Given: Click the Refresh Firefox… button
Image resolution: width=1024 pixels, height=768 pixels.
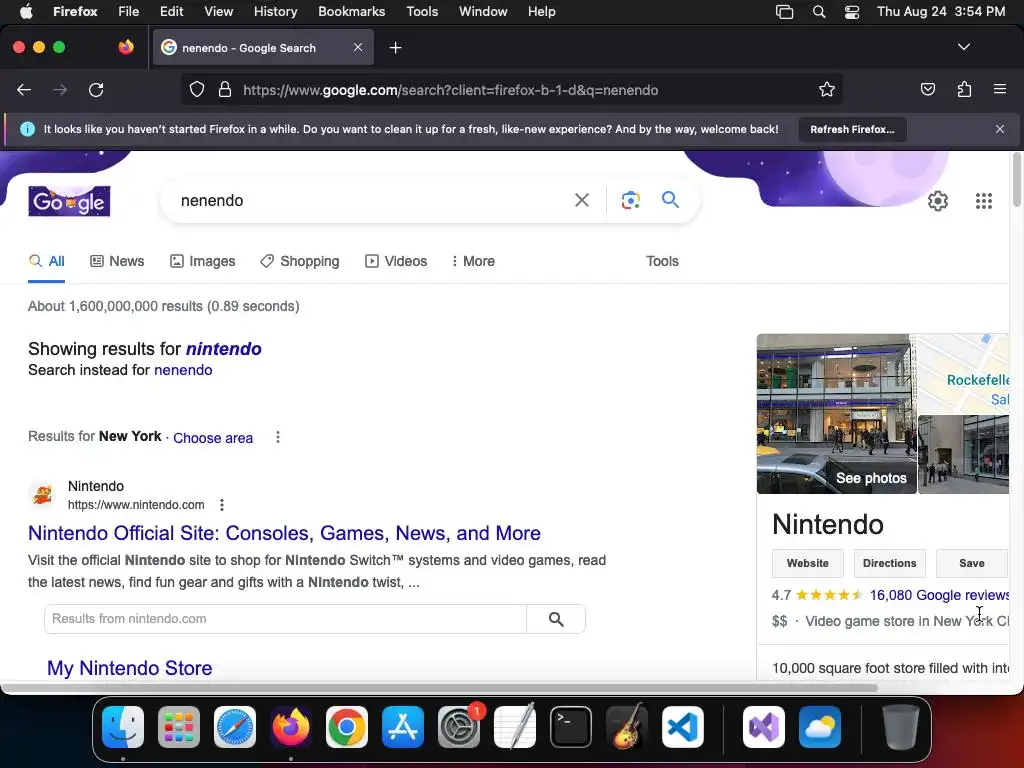Looking at the screenshot, I should coord(852,129).
